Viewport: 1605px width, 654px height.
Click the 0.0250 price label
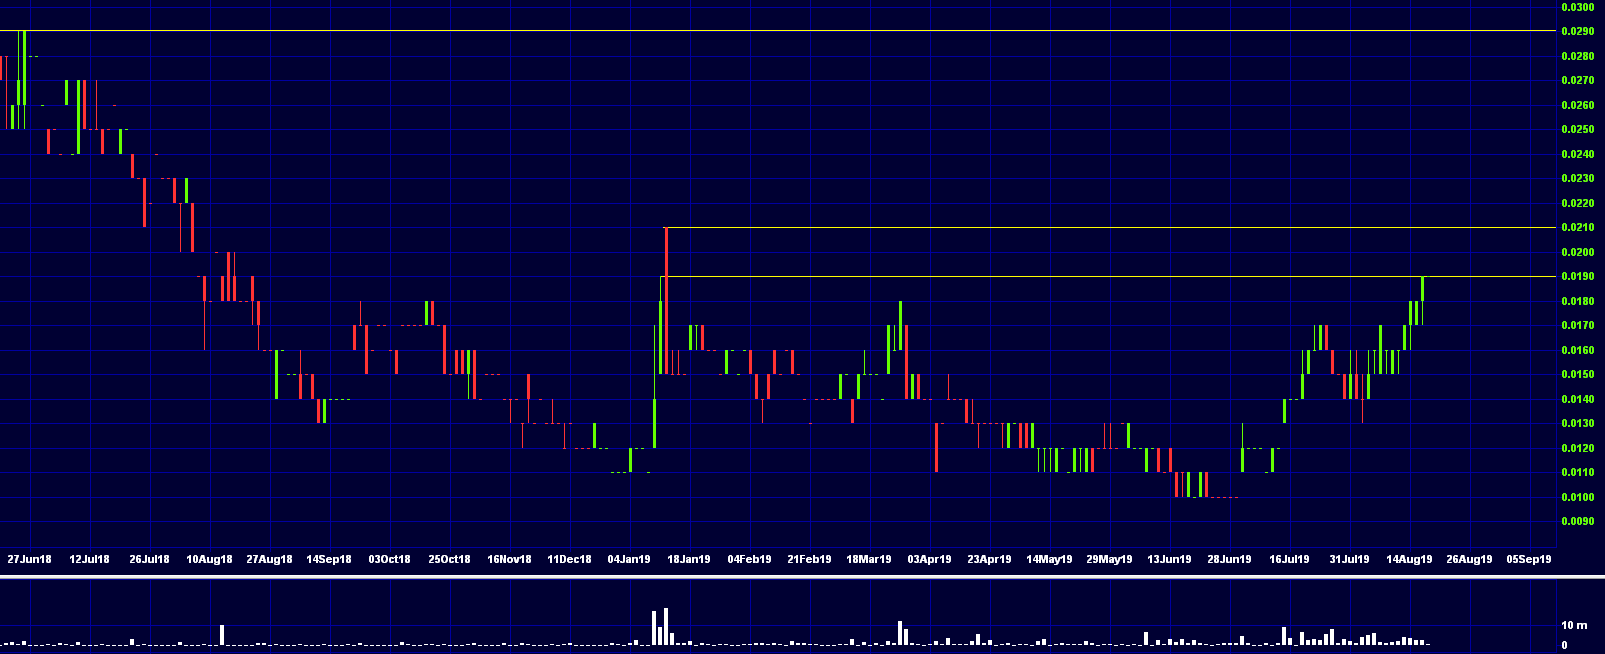pyautogui.click(x=1577, y=129)
